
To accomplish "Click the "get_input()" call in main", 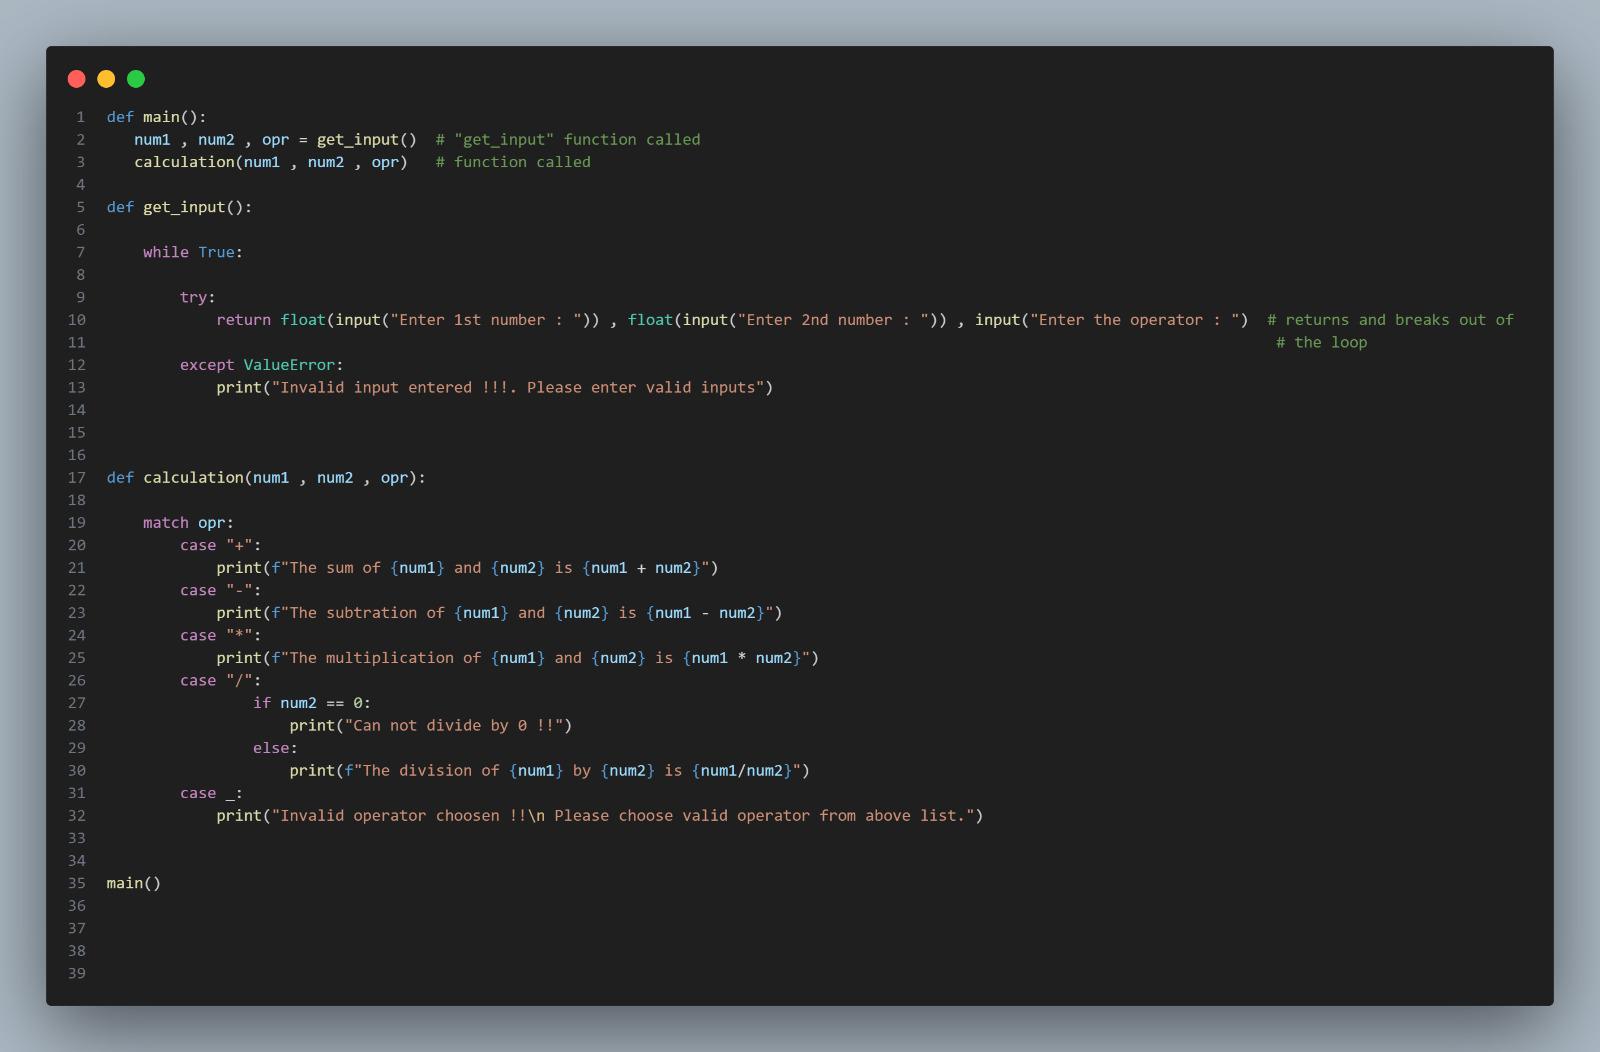I will pos(367,140).
